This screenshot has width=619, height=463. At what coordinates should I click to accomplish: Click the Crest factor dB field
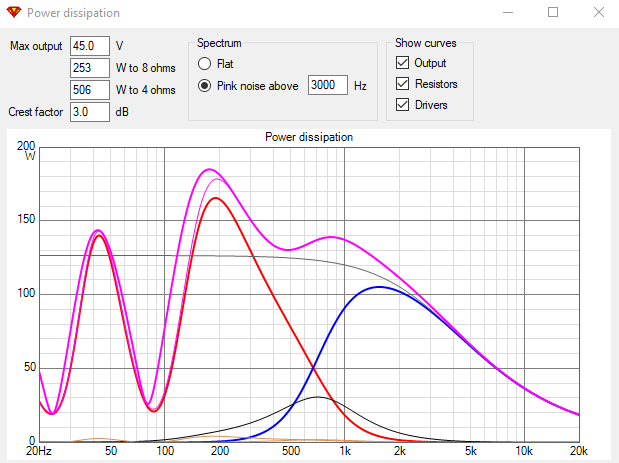point(90,112)
